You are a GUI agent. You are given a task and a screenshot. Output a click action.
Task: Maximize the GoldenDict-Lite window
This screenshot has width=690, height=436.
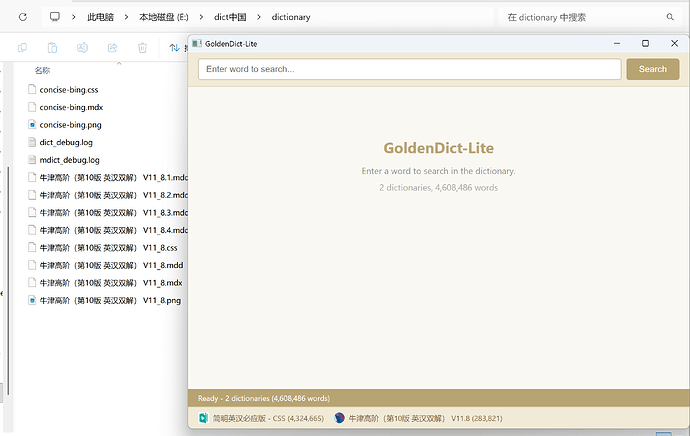coord(645,43)
